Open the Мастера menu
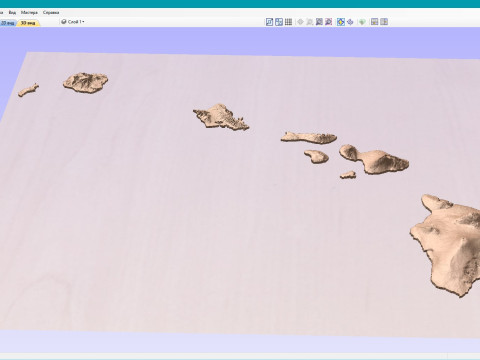 [29, 13]
